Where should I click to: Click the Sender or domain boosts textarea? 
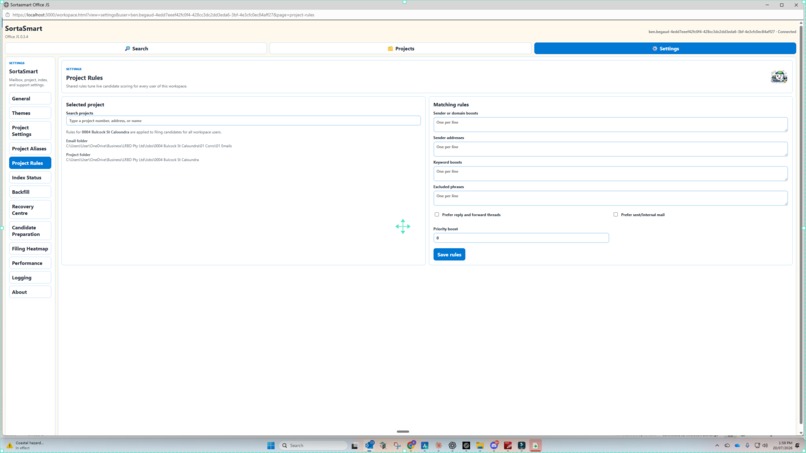[610, 124]
